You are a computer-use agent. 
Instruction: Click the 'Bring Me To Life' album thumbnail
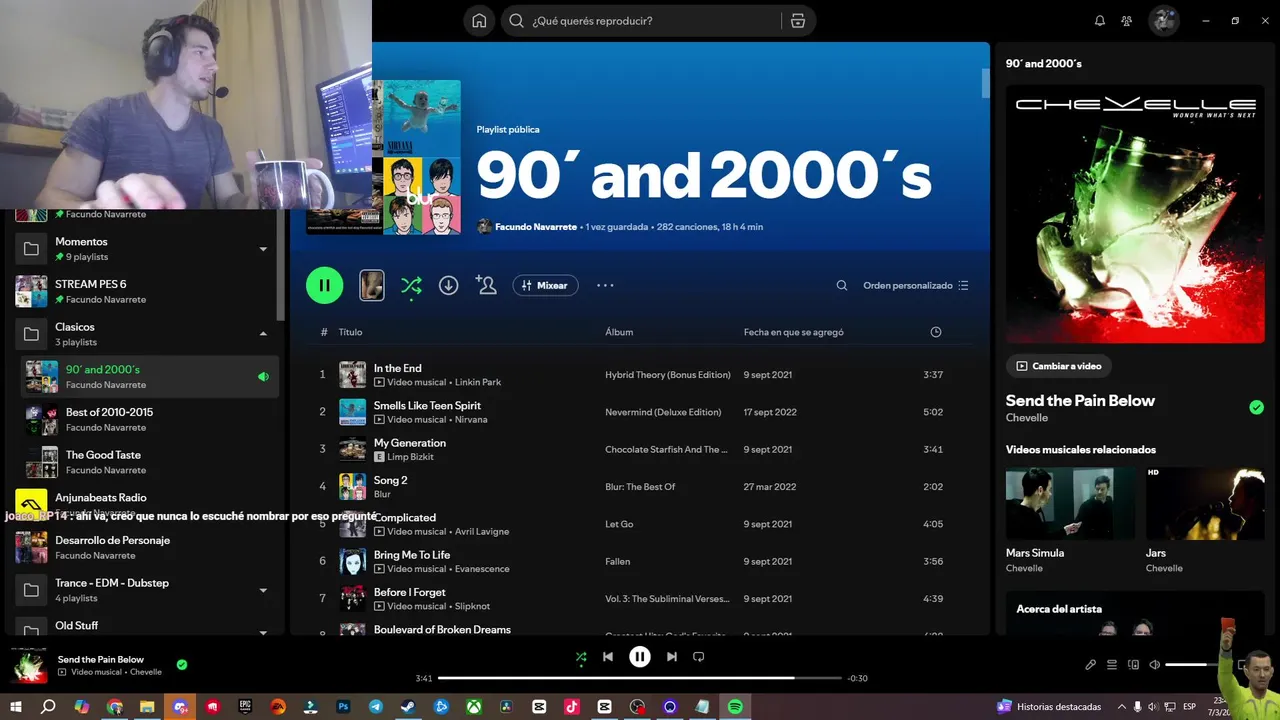click(352, 561)
